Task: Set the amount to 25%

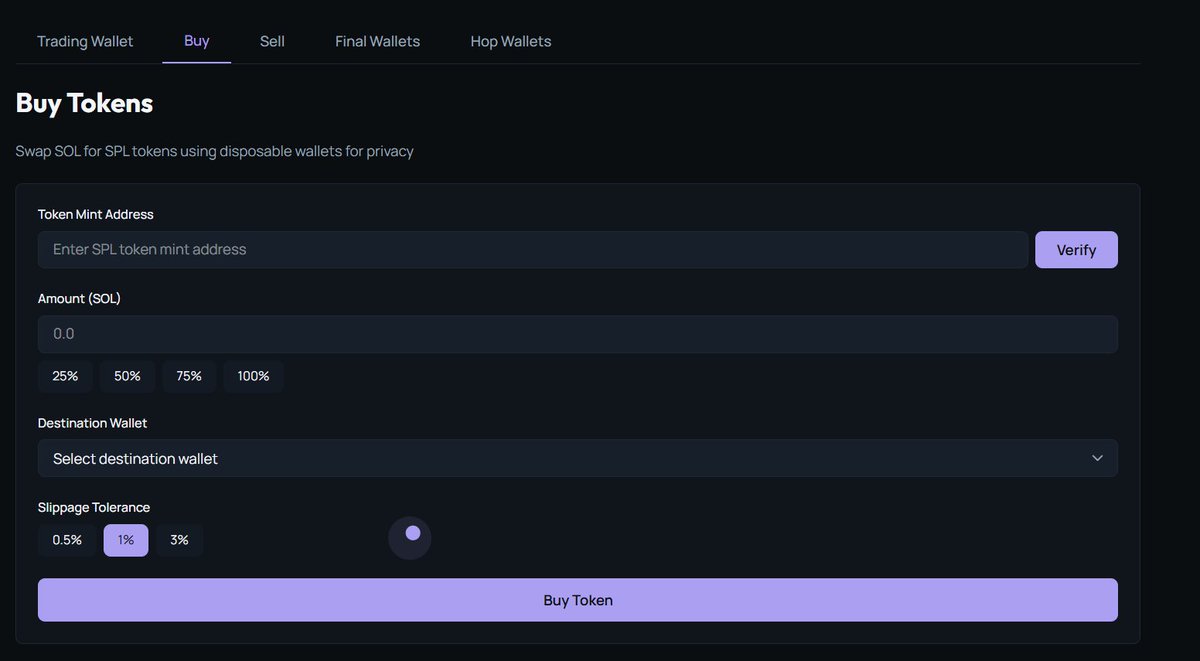Action: [x=66, y=376]
